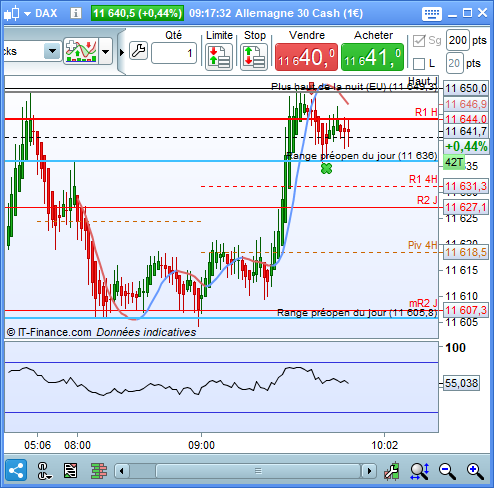Zoom out with the minus magnifier
The width and height of the screenshot is (494, 488).
(447, 471)
